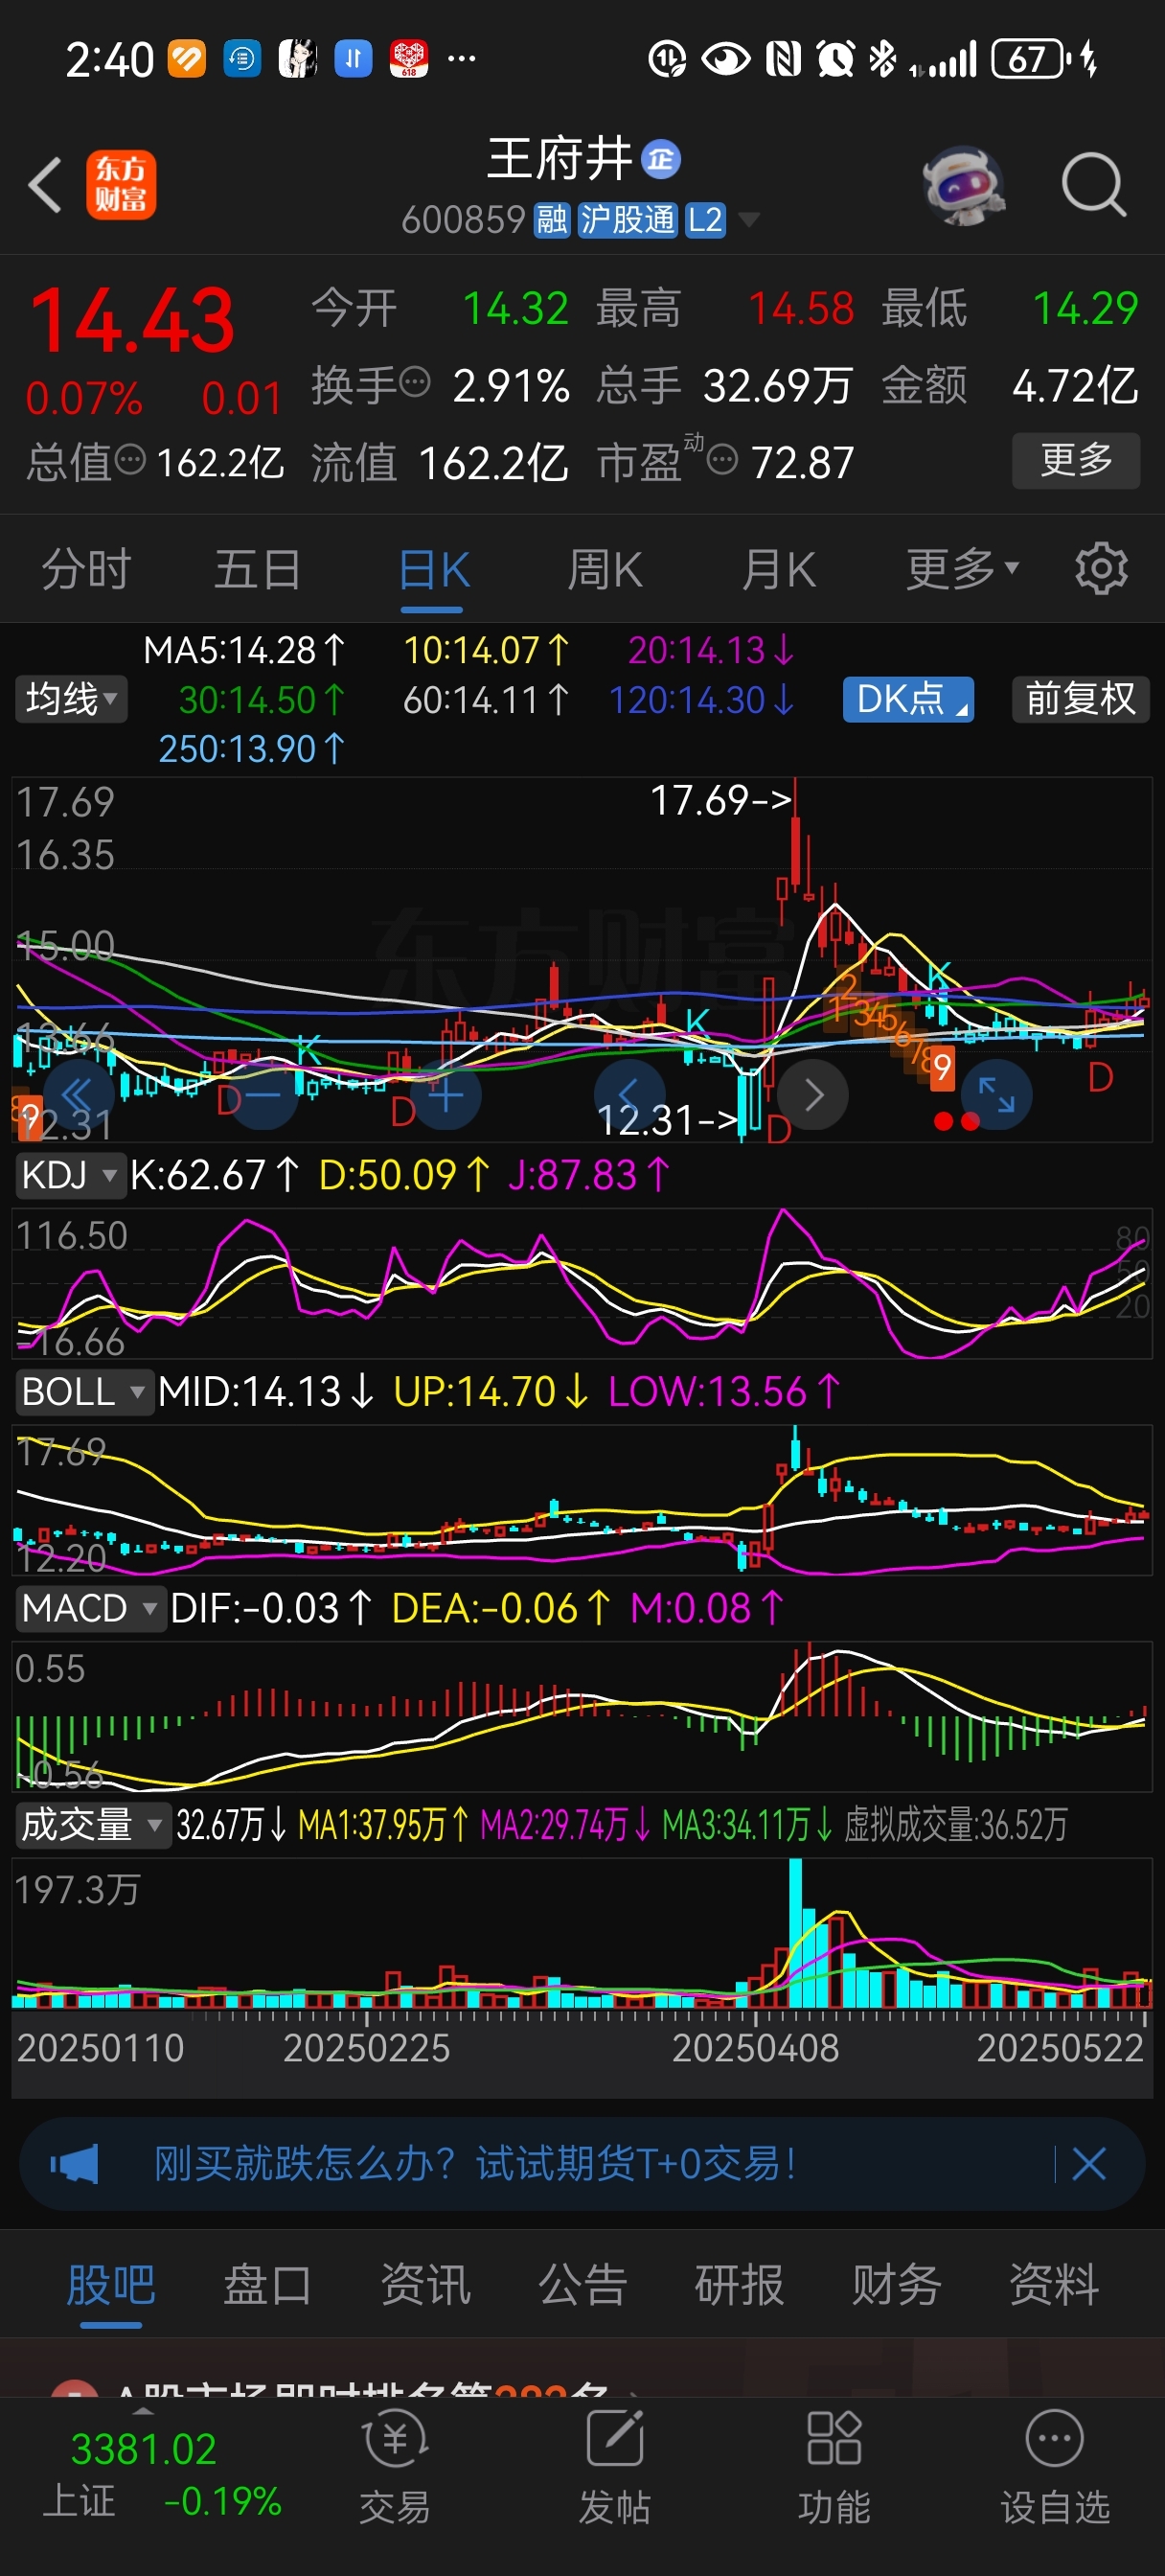Viewport: 1165px width, 2576px height.
Task: Move chart right with arrow button
Action: pos(813,1095)
